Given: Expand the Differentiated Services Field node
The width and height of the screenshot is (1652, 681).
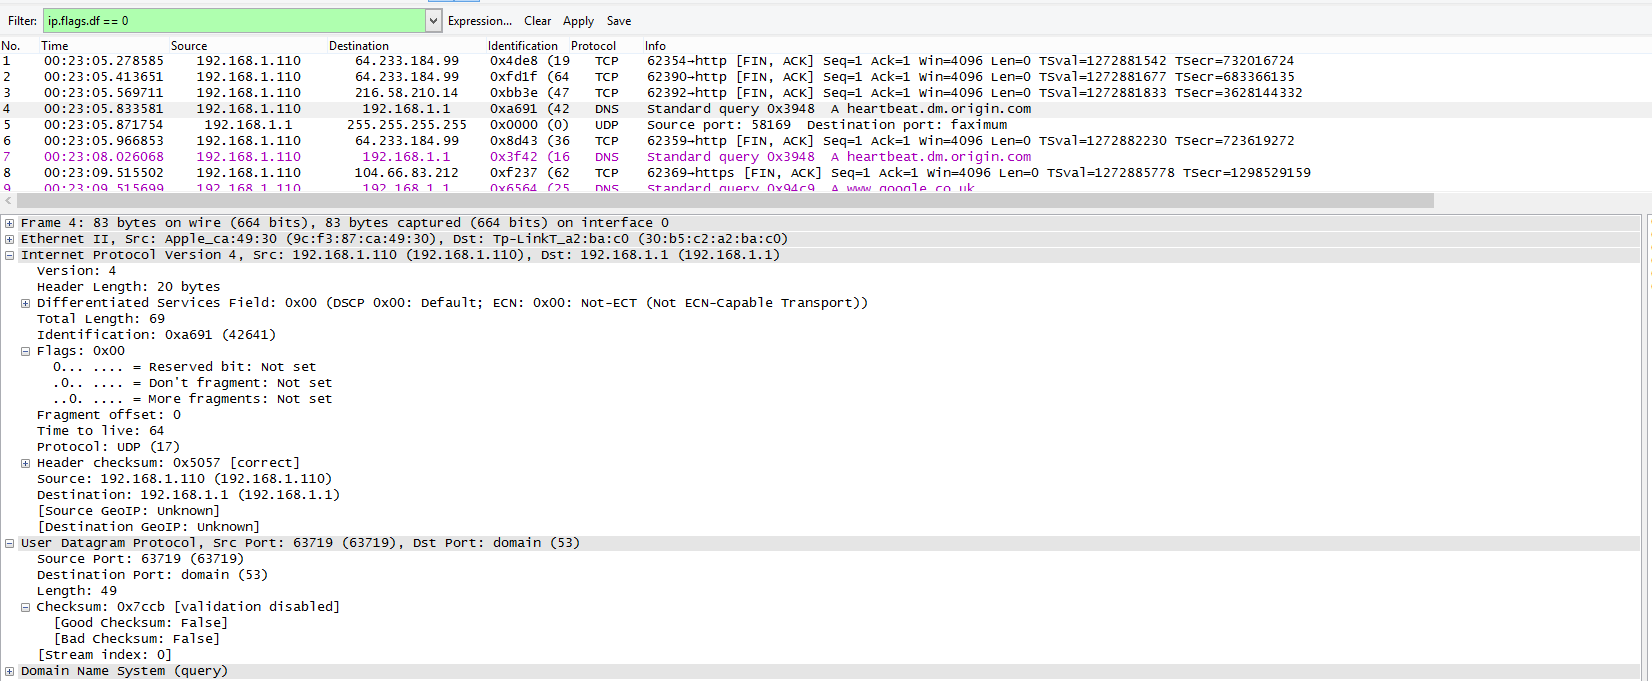Looking at the screenshot, I should pyautogui.click(x=25, y=303).
